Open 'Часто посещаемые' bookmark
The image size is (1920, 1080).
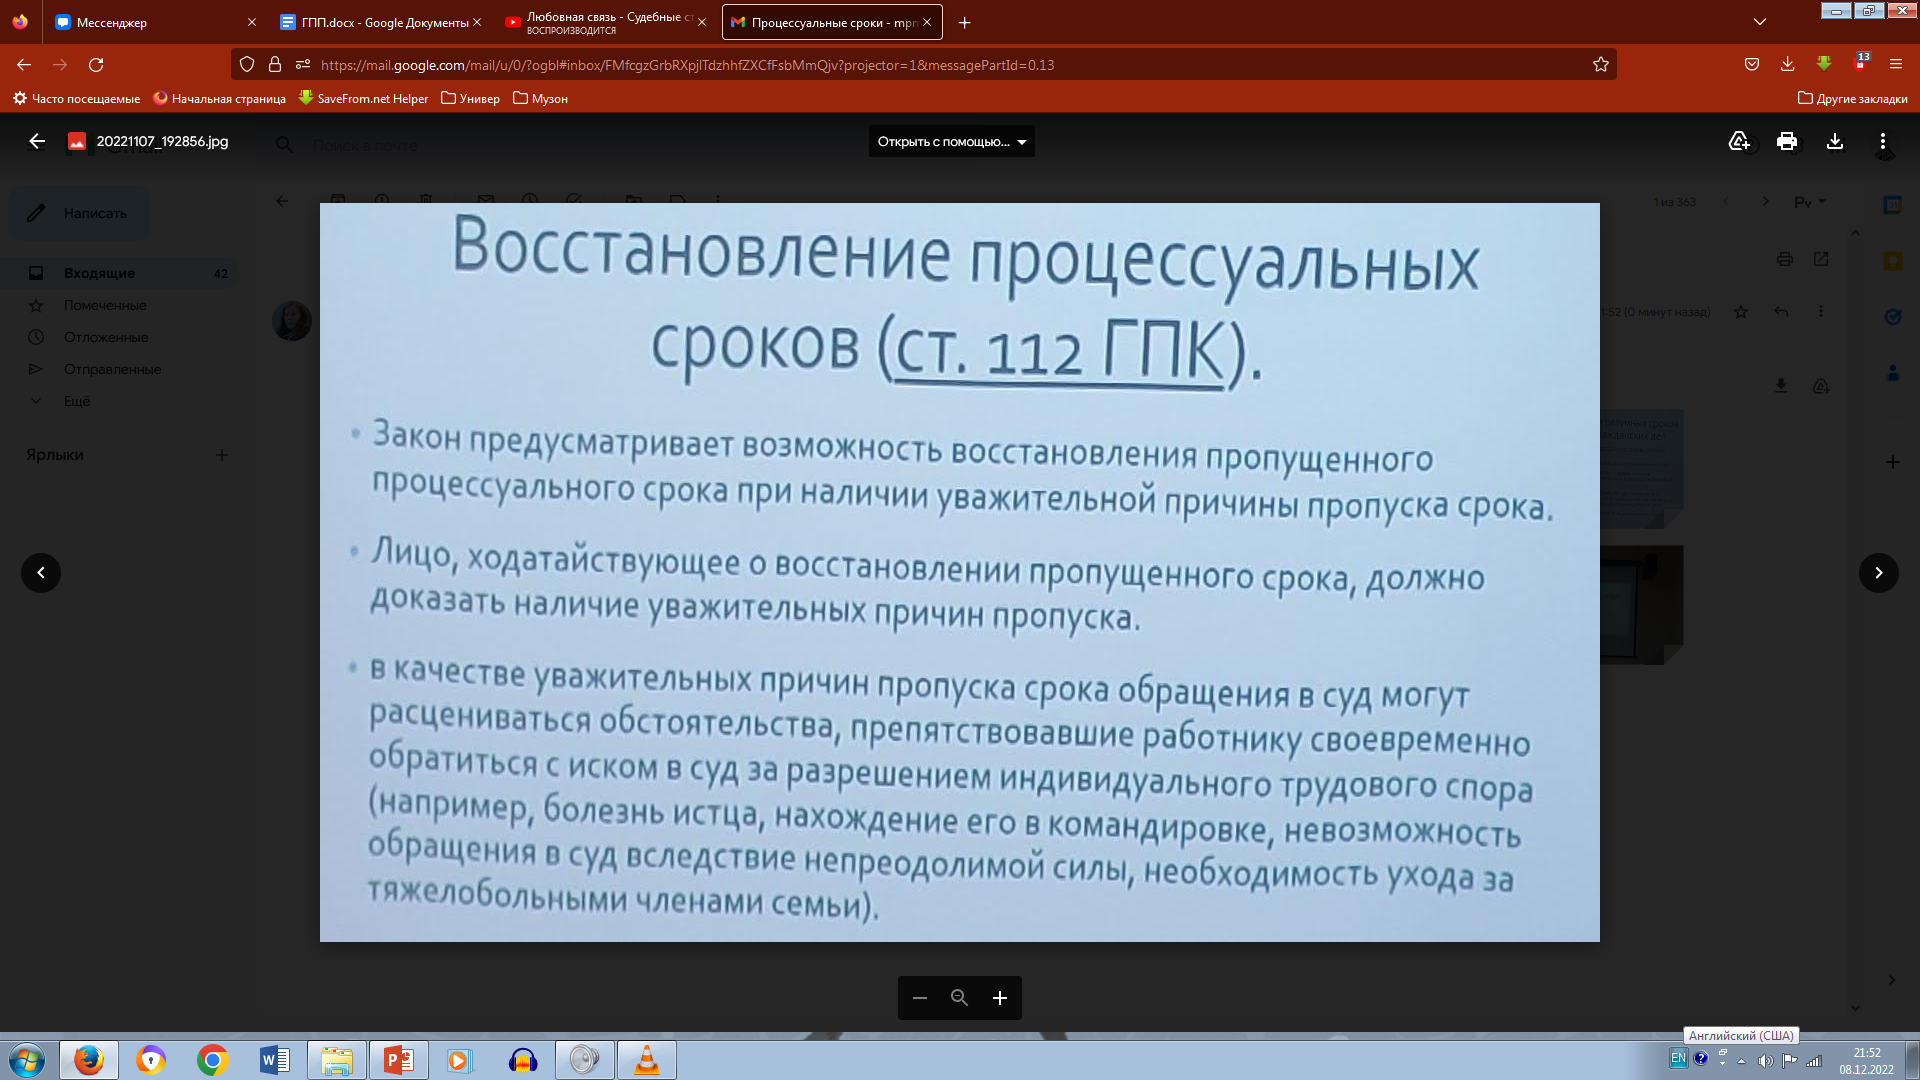click(76, 99)
